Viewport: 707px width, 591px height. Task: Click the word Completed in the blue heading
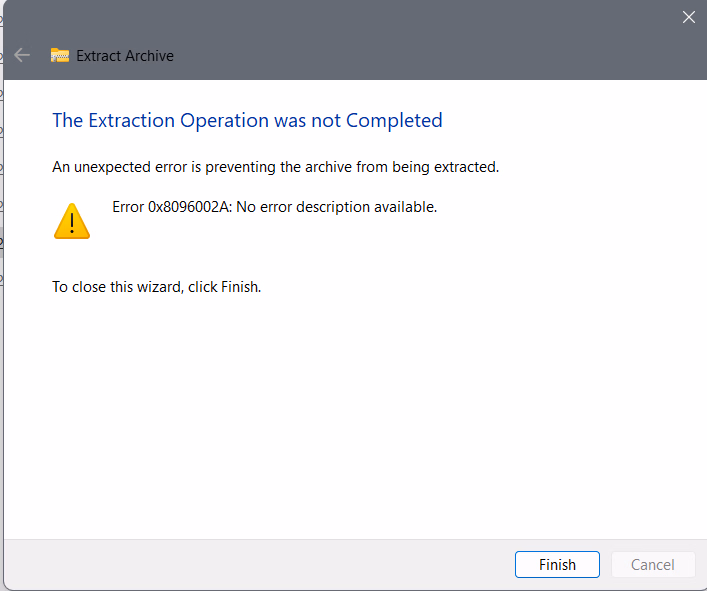pyautogui.click(x=394, y=121)
